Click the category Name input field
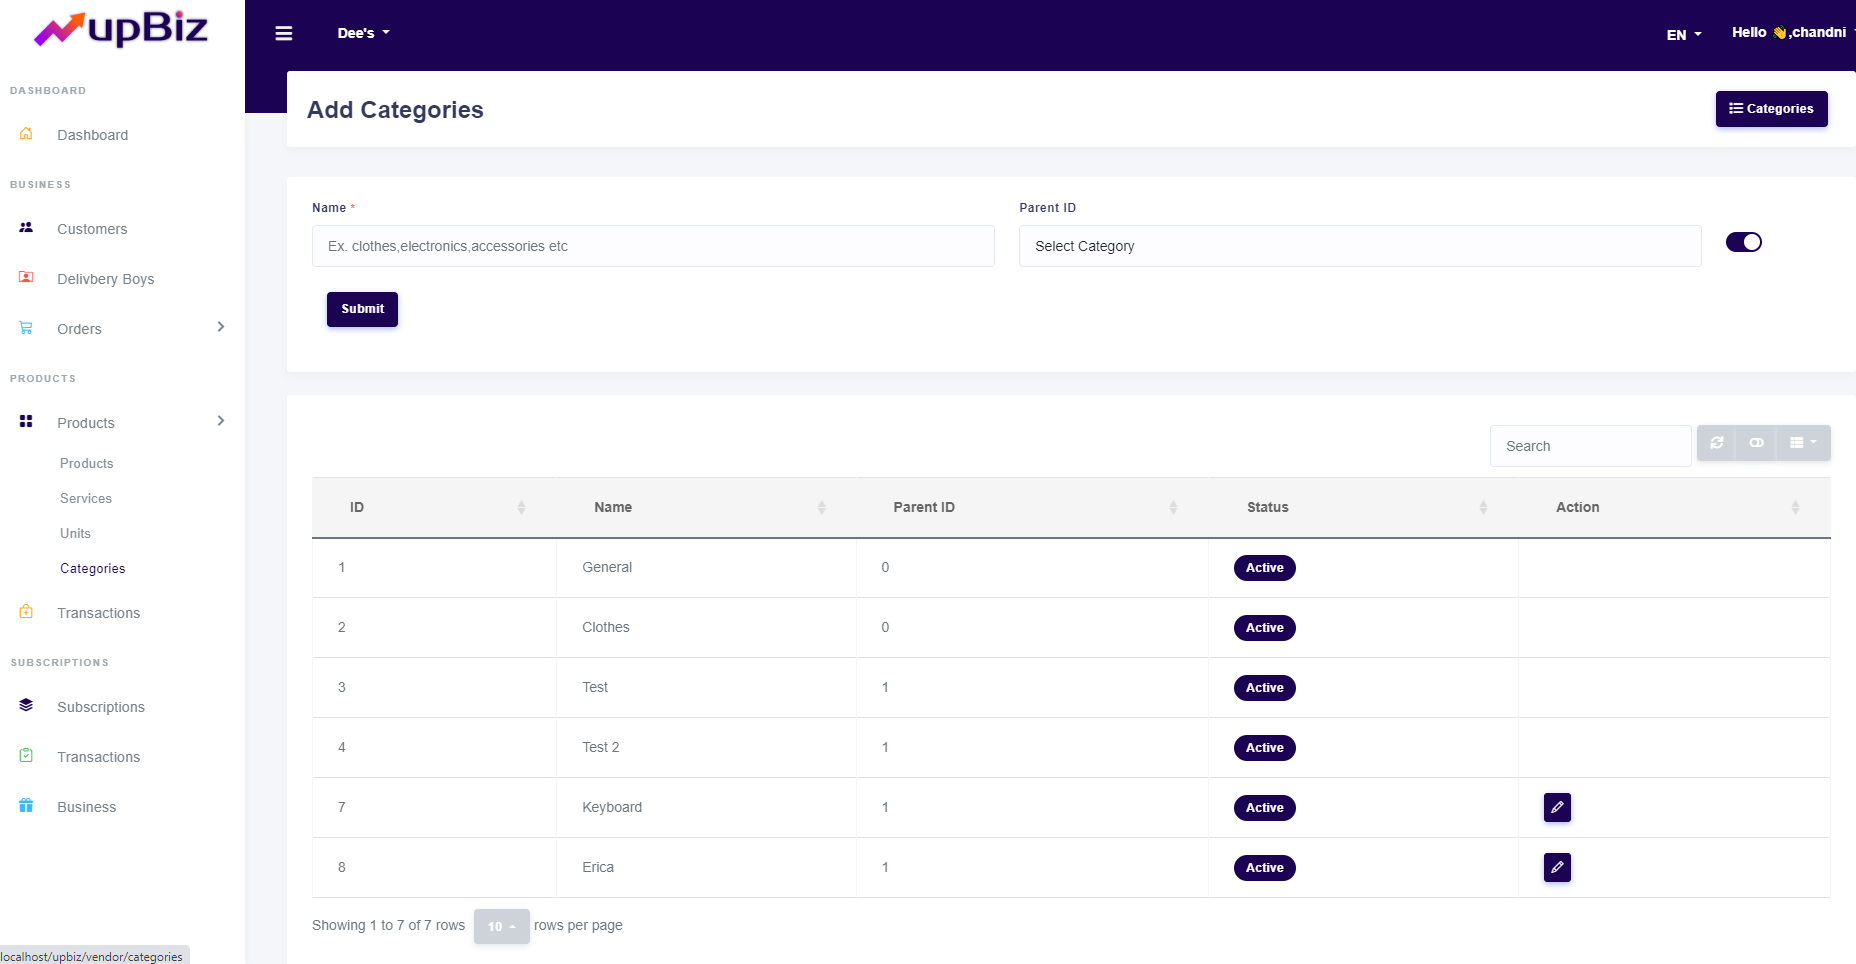The image size is (1856, 964). click(652, 246)
